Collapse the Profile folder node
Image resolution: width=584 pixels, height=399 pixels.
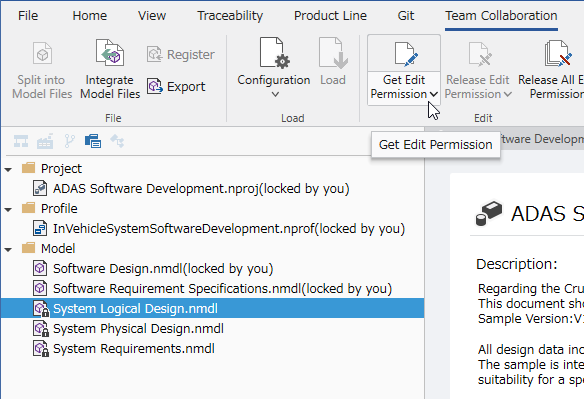(x=8, y=209)
